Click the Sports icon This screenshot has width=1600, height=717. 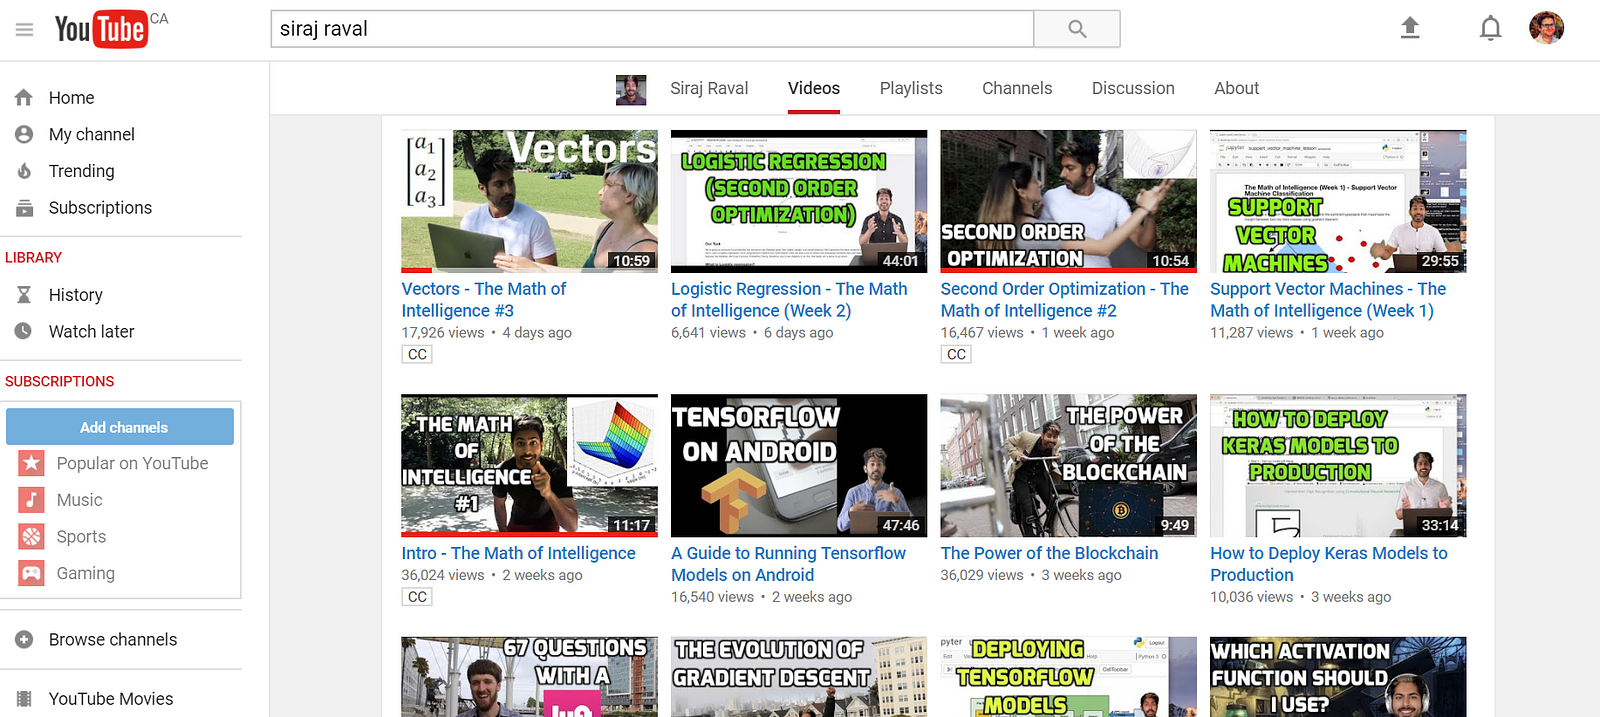tap(32, 537)
